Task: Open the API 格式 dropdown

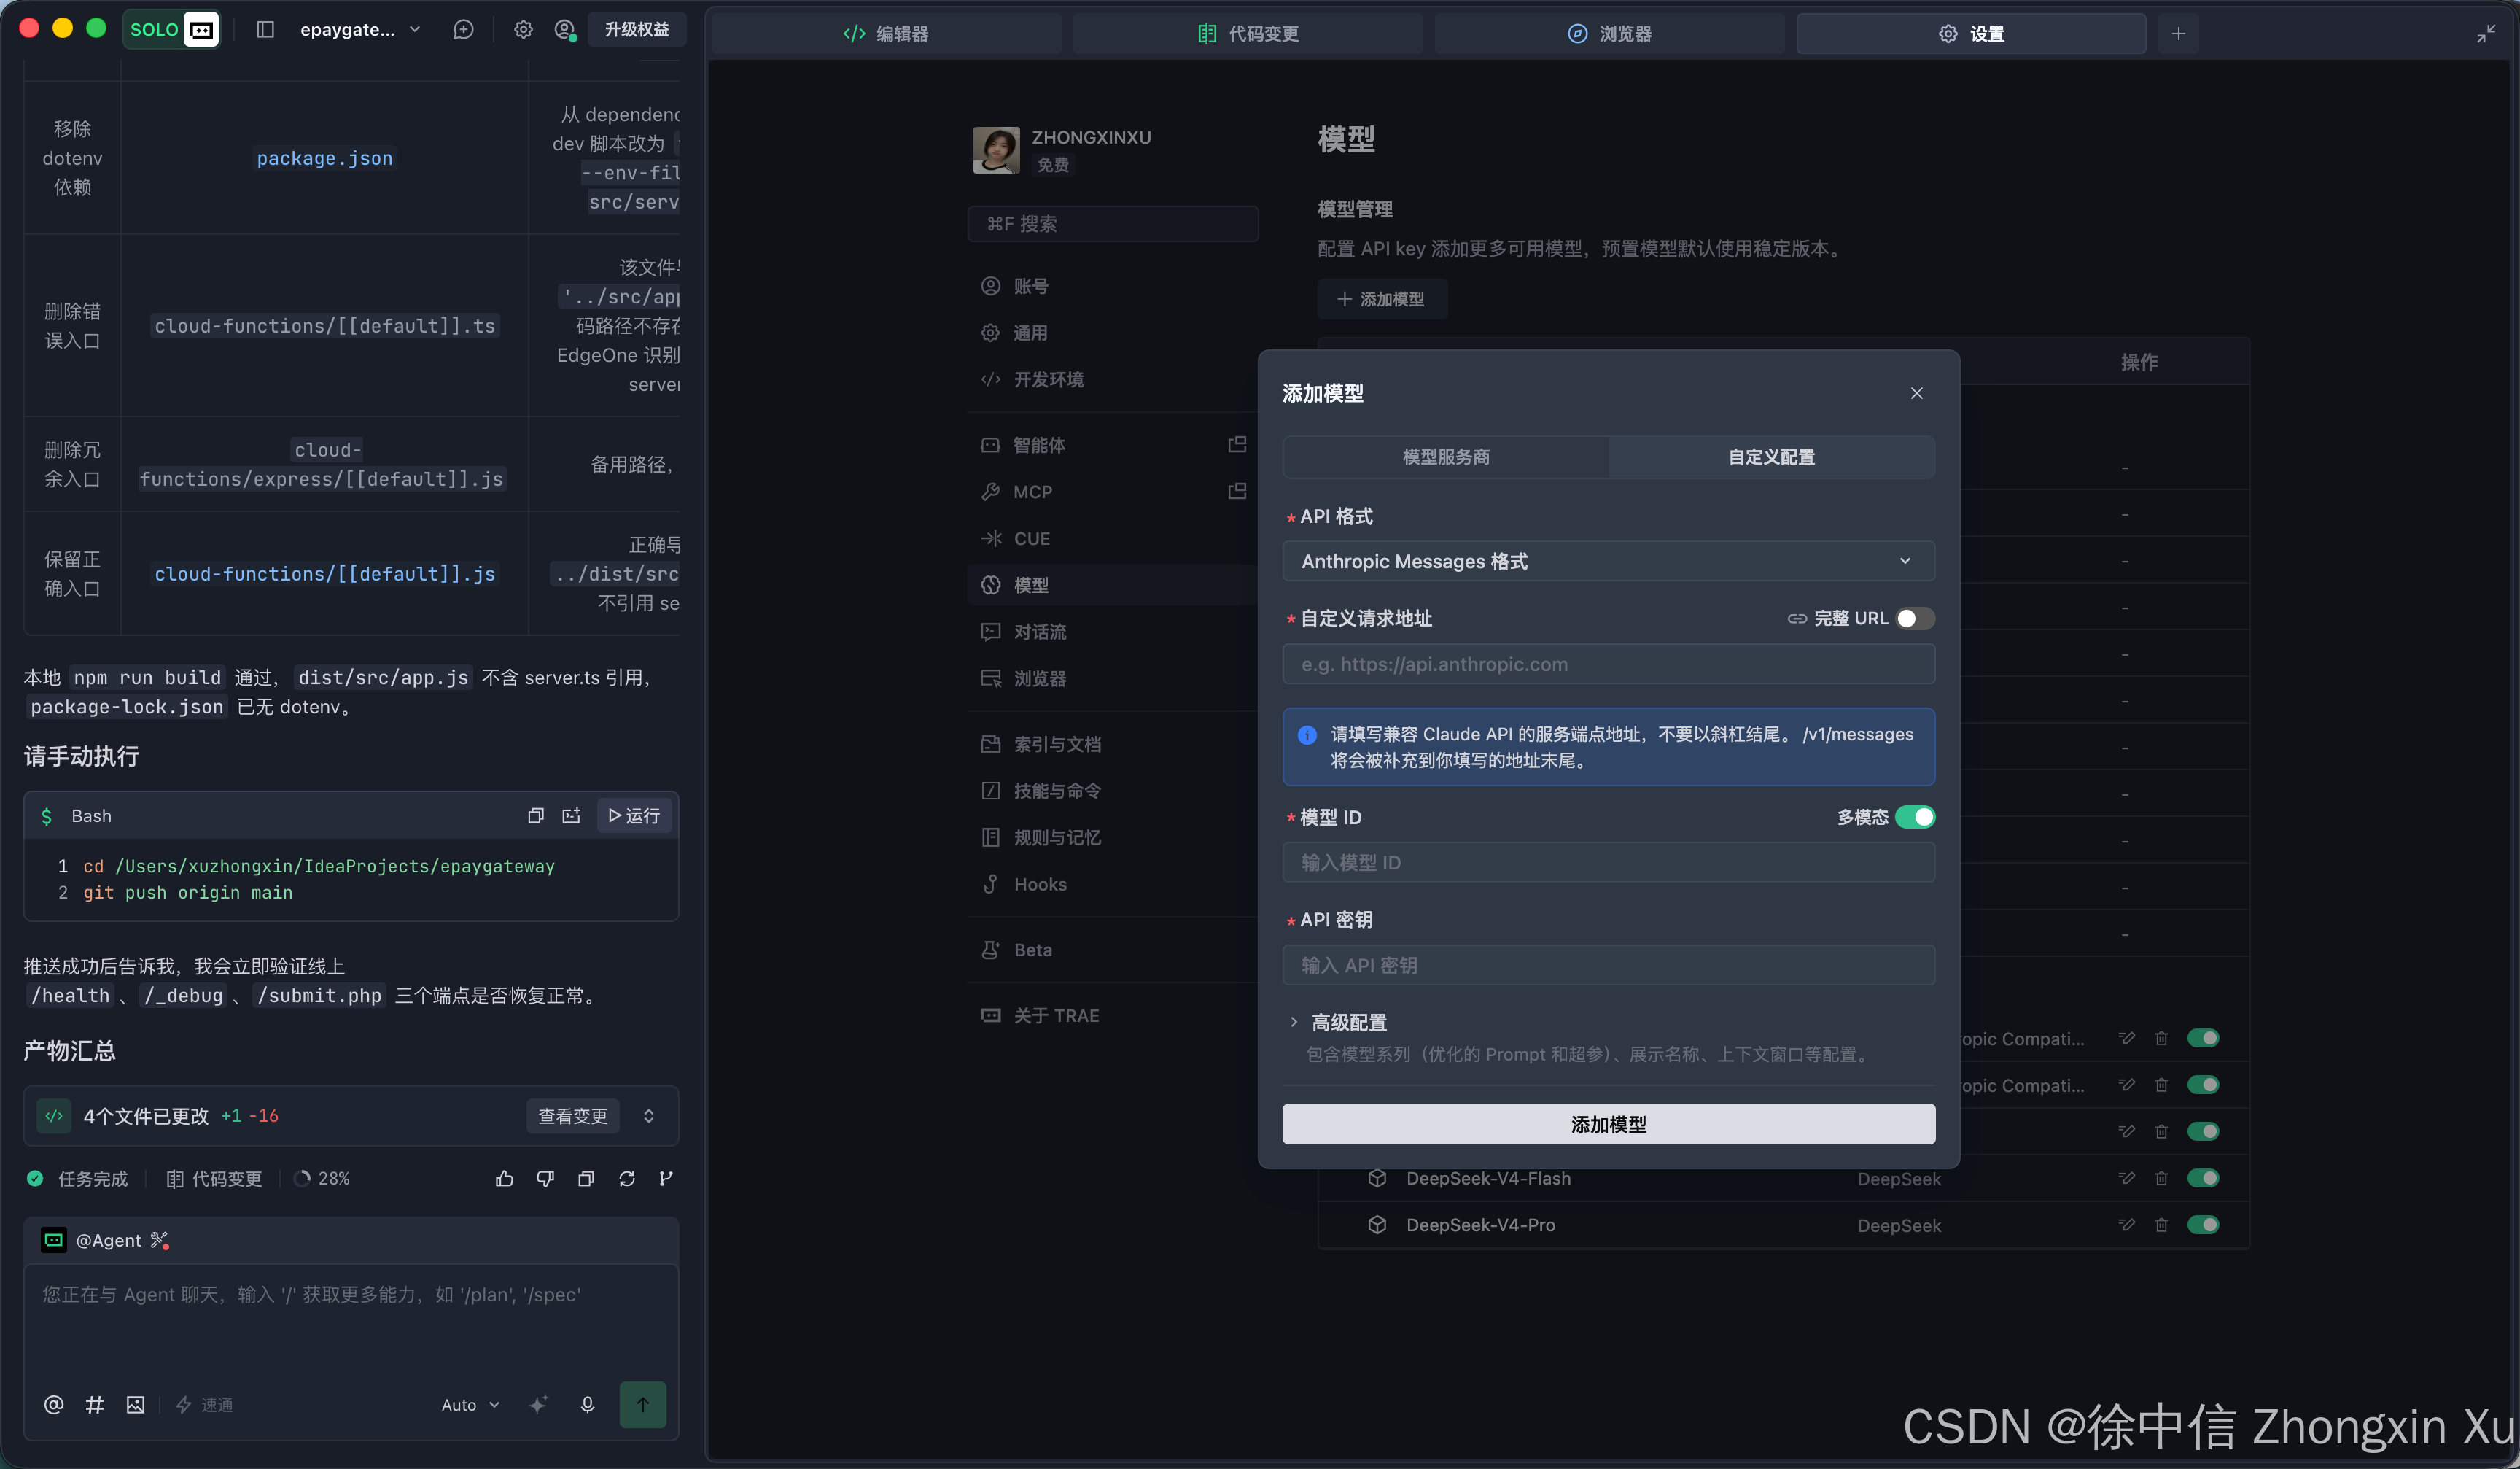Action: tap(1608, 562)
